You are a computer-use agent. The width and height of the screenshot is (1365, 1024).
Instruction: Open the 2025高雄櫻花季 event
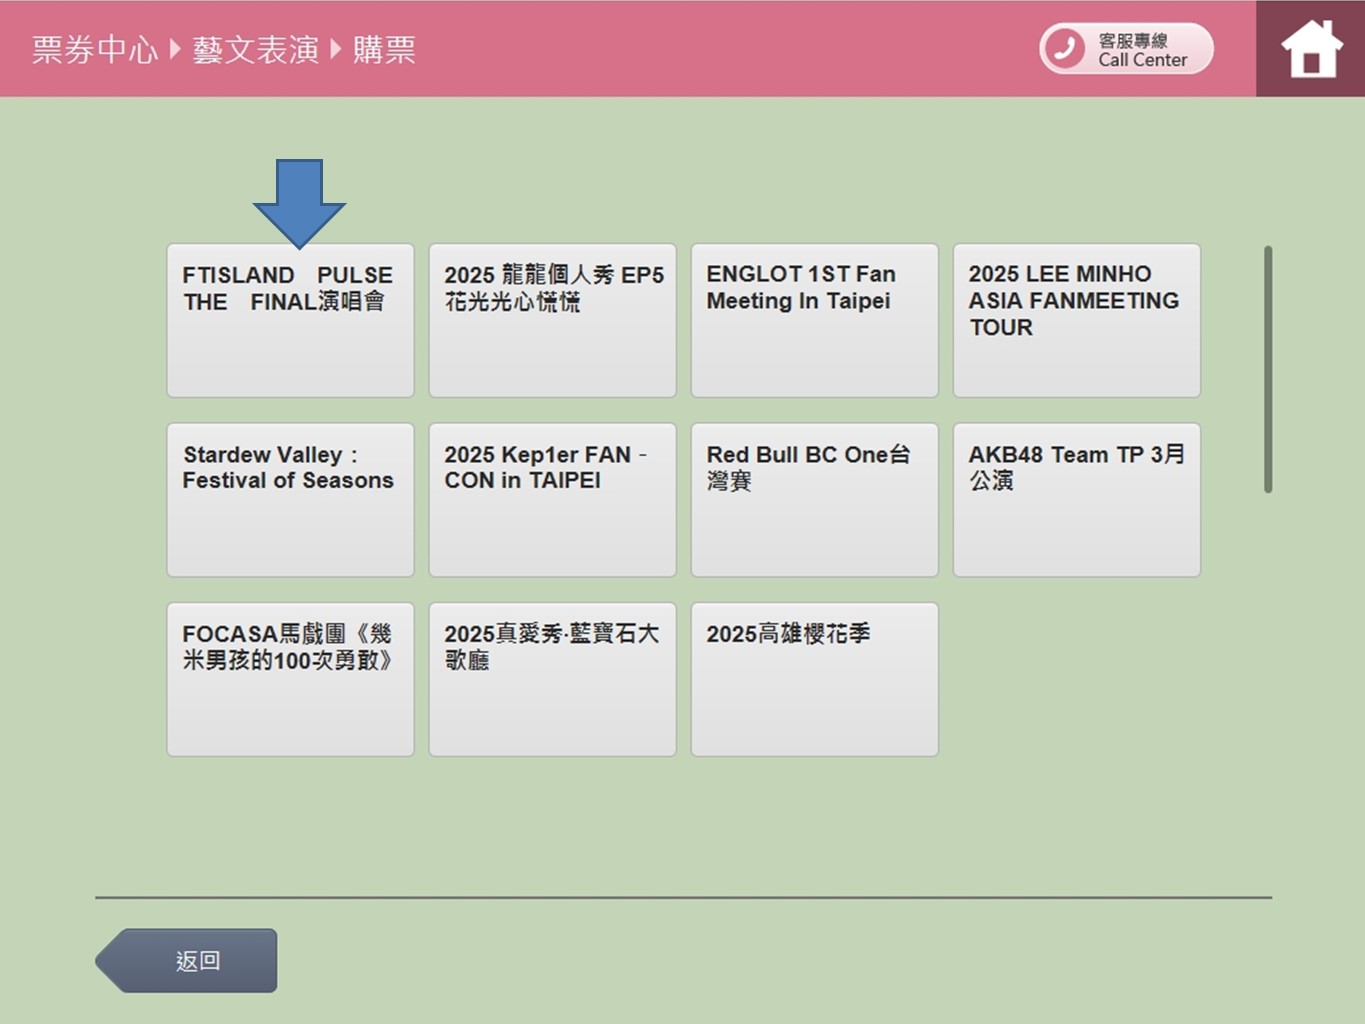[x=814, y=678]
